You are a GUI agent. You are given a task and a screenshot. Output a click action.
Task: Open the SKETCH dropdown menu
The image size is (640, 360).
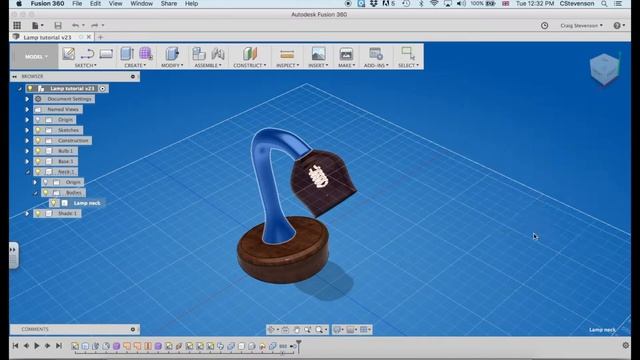pyautogui.click(x=85, y=65)
